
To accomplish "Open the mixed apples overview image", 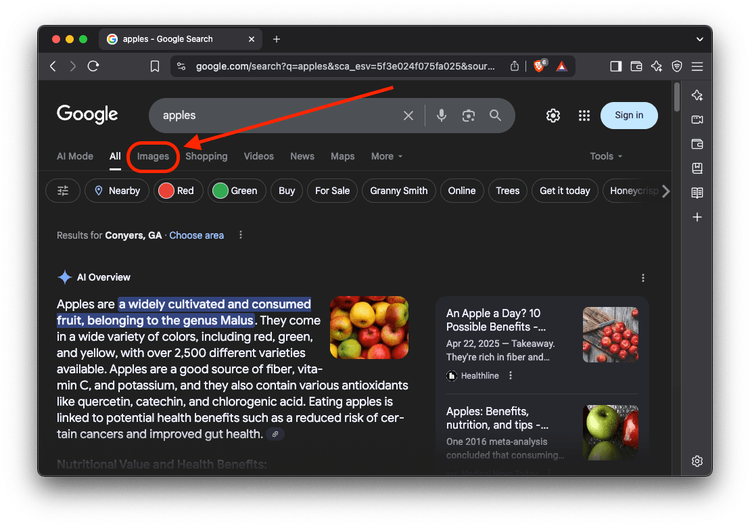I will pos(369,328).
